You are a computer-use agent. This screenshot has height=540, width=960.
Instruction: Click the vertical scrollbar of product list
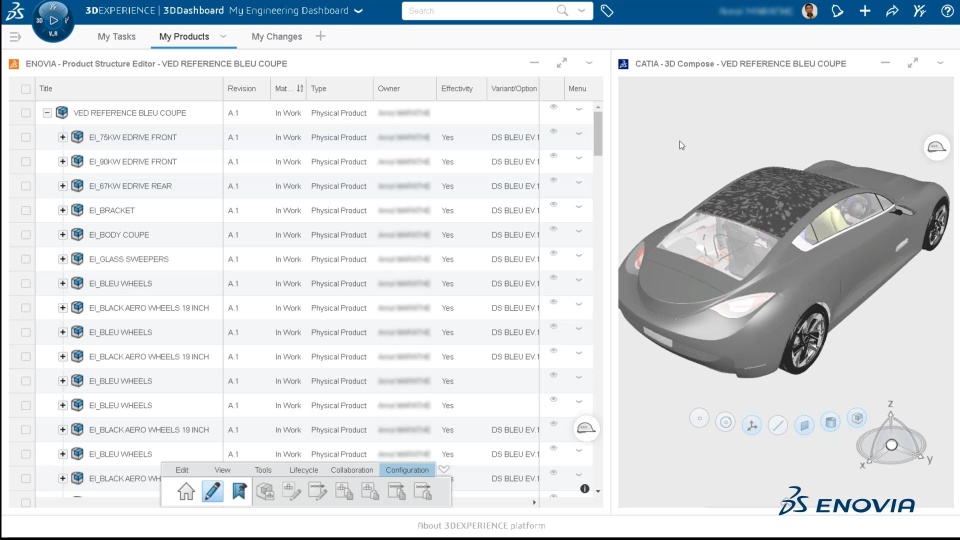pyautogui.click(x=598, y=135)
